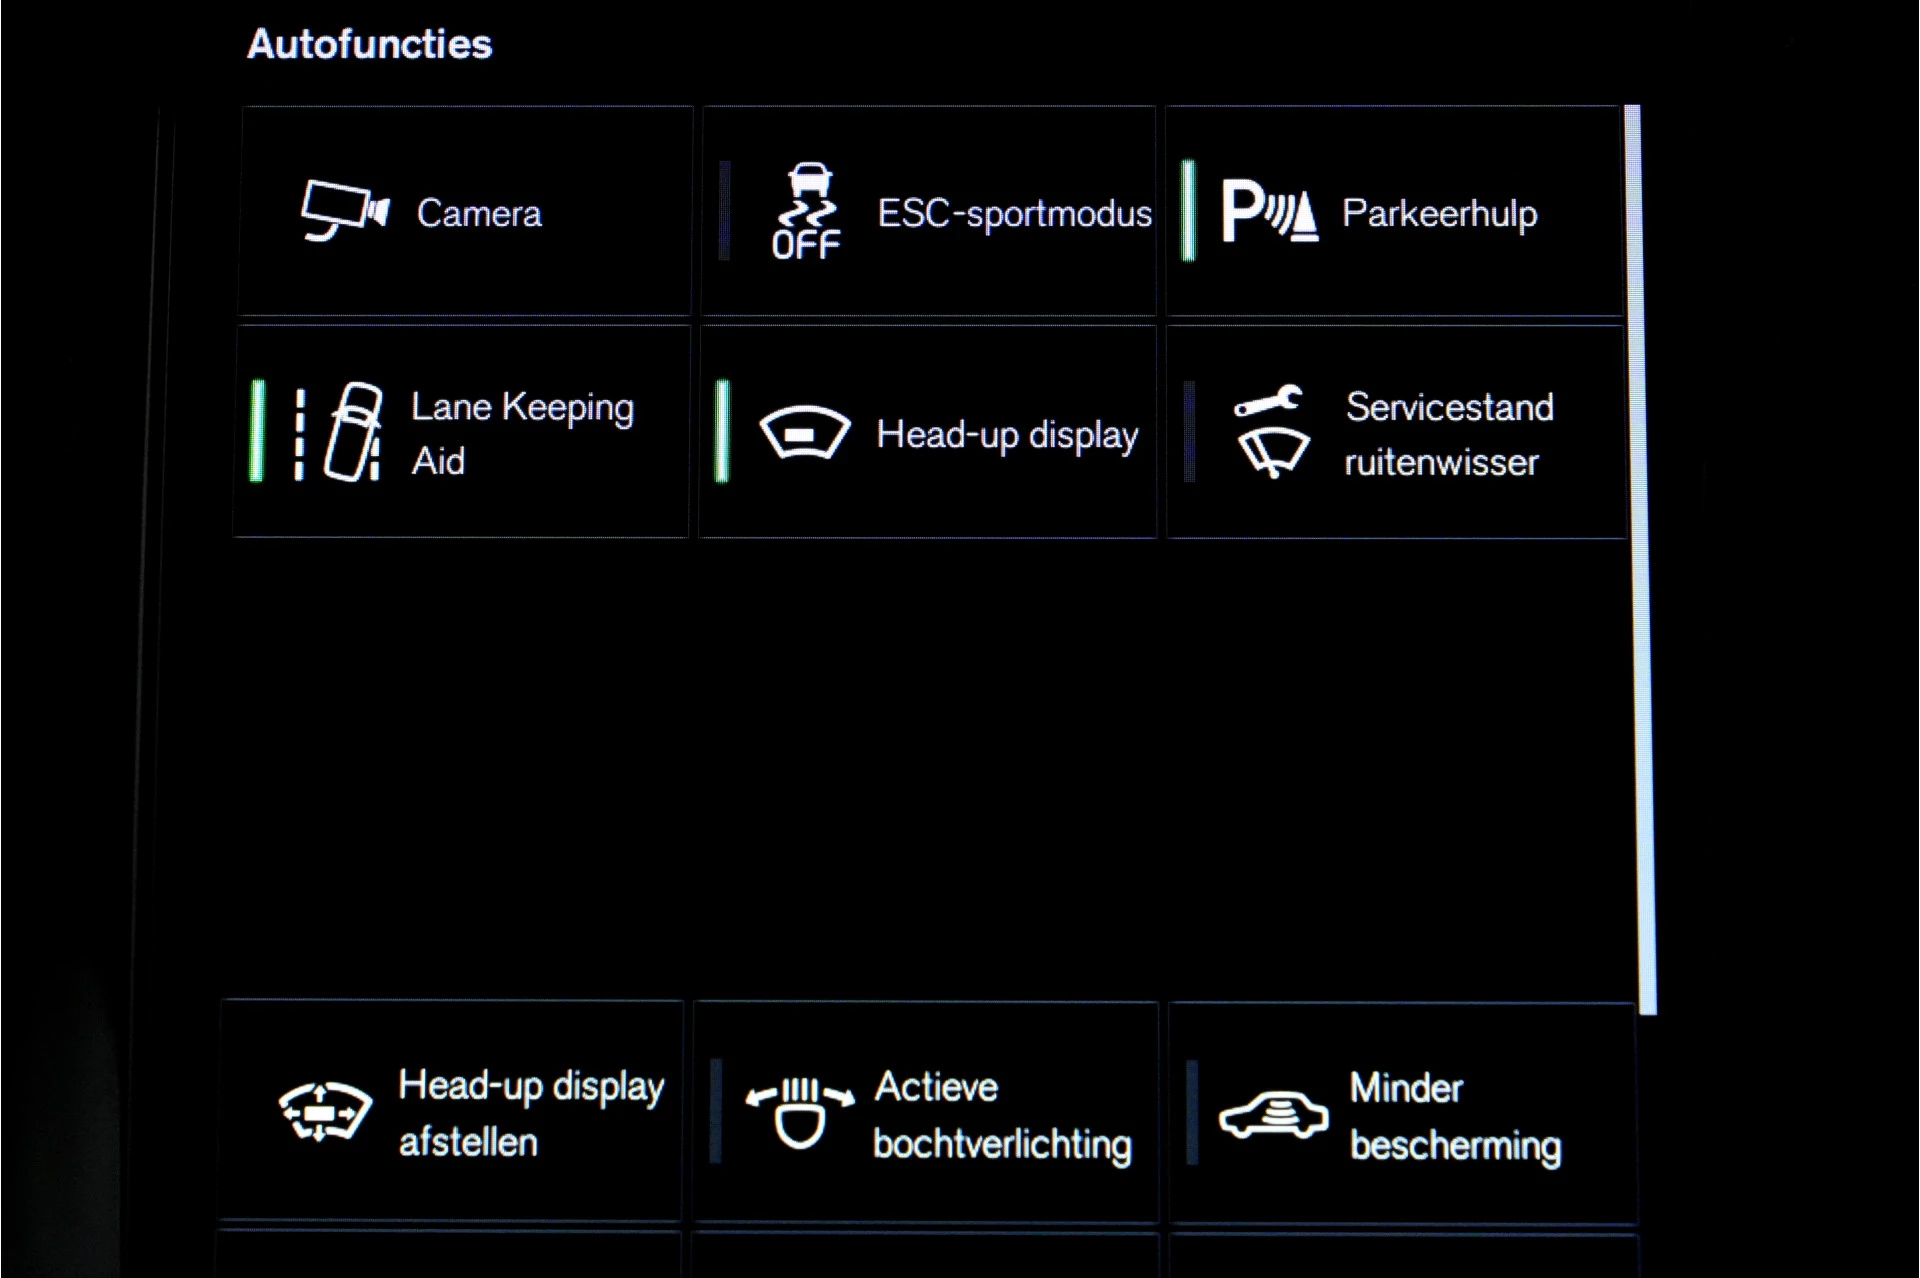Tap the Head-up display windshield icon
The width and height of the screenshot is (1920, 1278).
[x=804, y=433]
